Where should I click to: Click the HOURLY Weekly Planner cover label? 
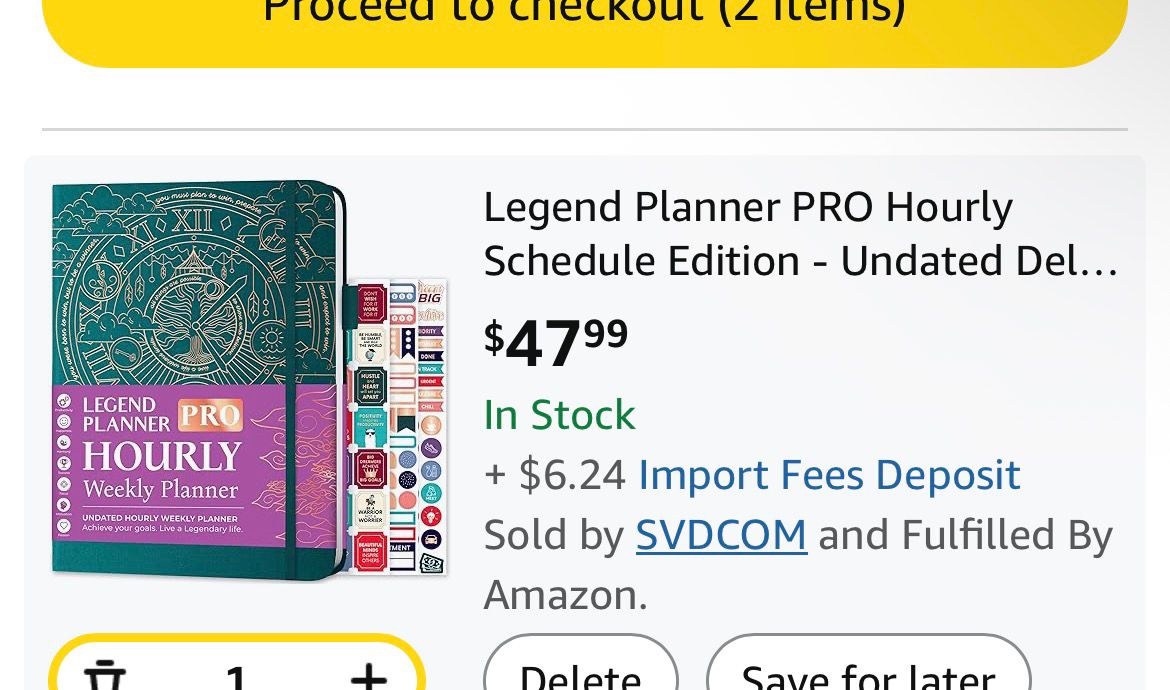pos(162,470)
